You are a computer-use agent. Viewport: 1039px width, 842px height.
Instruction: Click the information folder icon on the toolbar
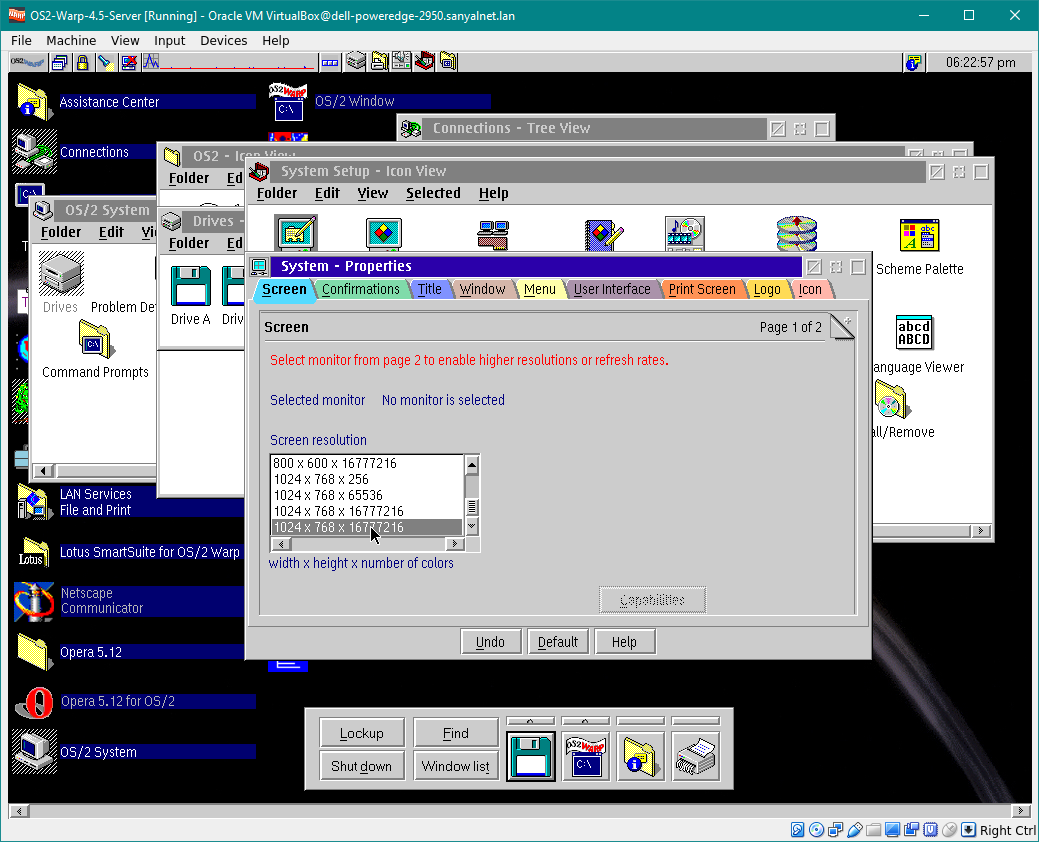pos(641,756)
